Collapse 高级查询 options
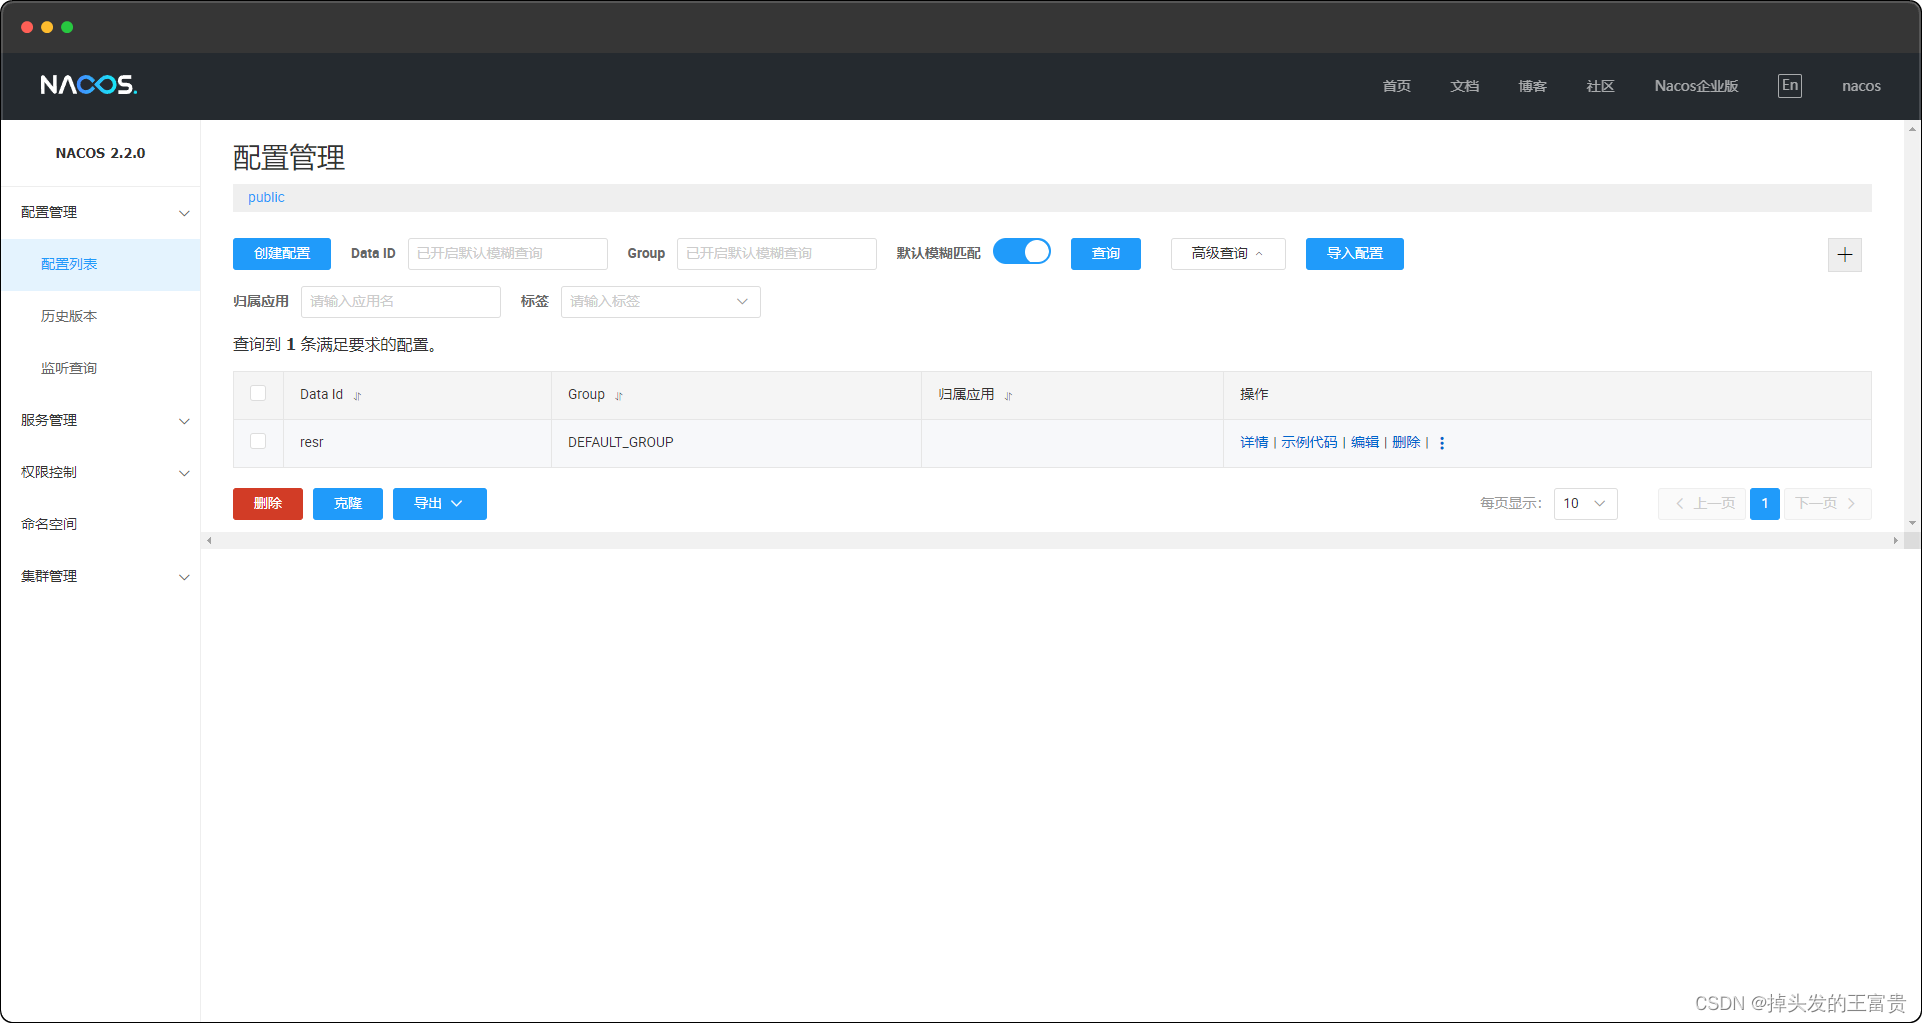 (1228, 254)
